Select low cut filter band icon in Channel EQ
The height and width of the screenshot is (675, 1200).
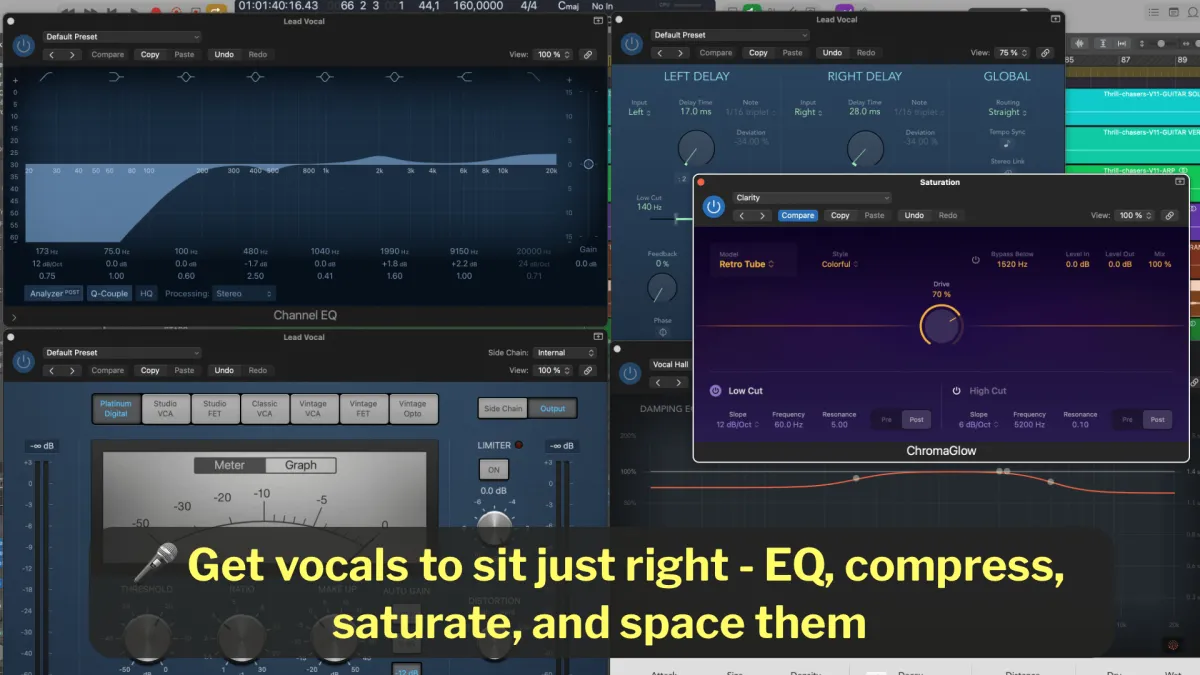(x=47, y=77)
